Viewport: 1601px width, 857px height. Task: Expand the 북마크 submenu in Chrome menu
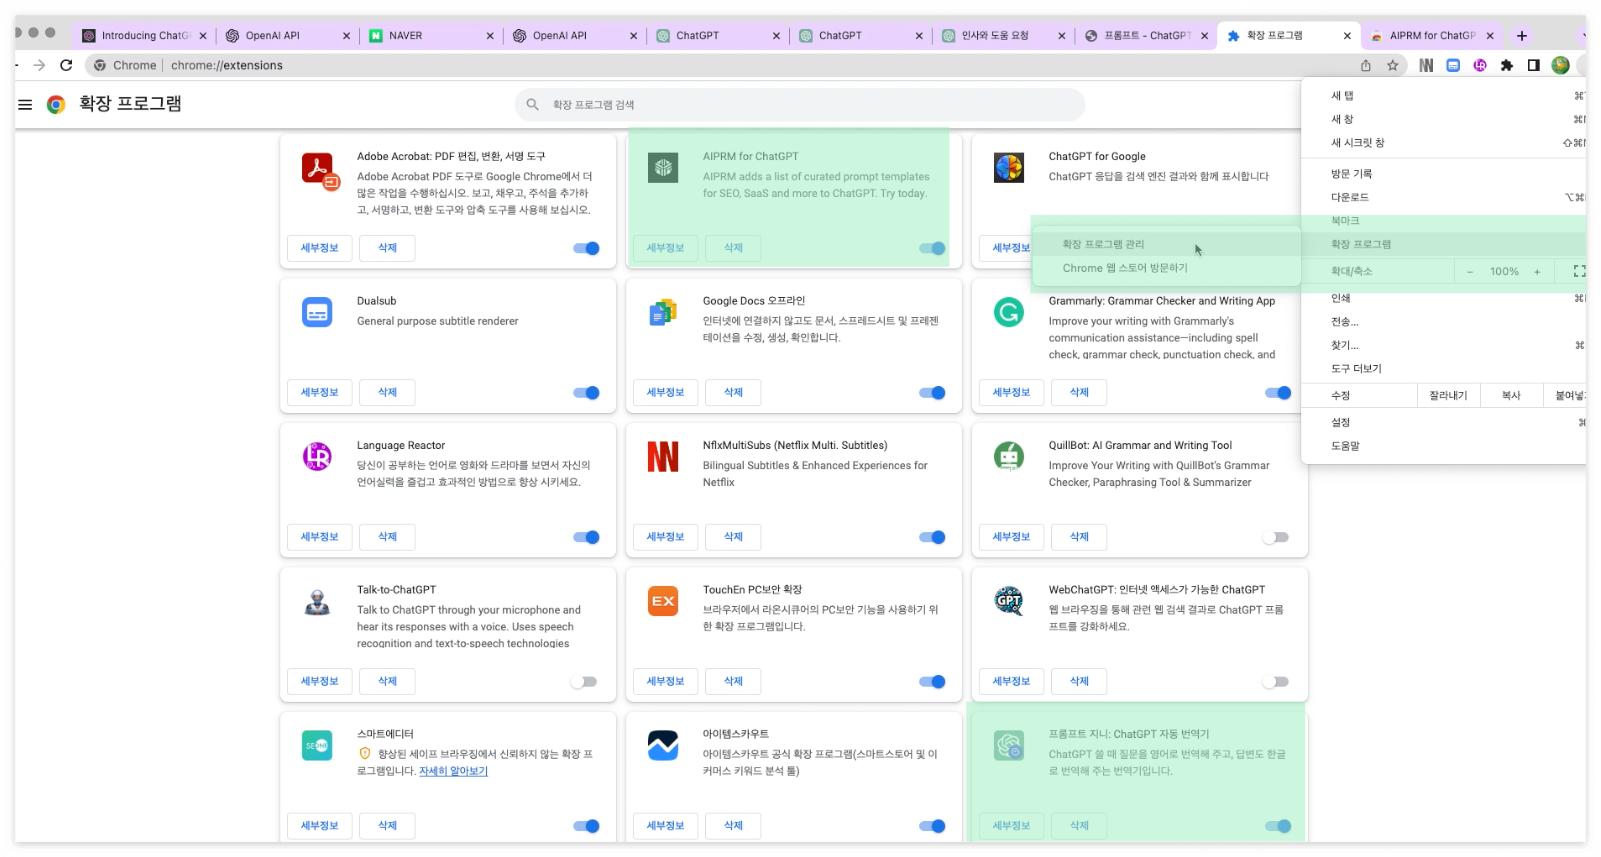tap(1444, 220)
